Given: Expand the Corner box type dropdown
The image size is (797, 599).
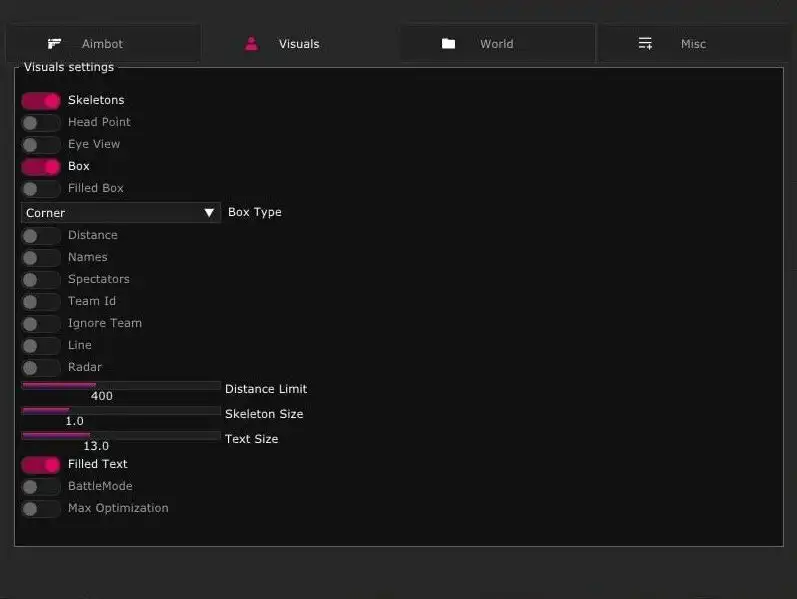Looking at the screenshot, I should tap(120, 213).
